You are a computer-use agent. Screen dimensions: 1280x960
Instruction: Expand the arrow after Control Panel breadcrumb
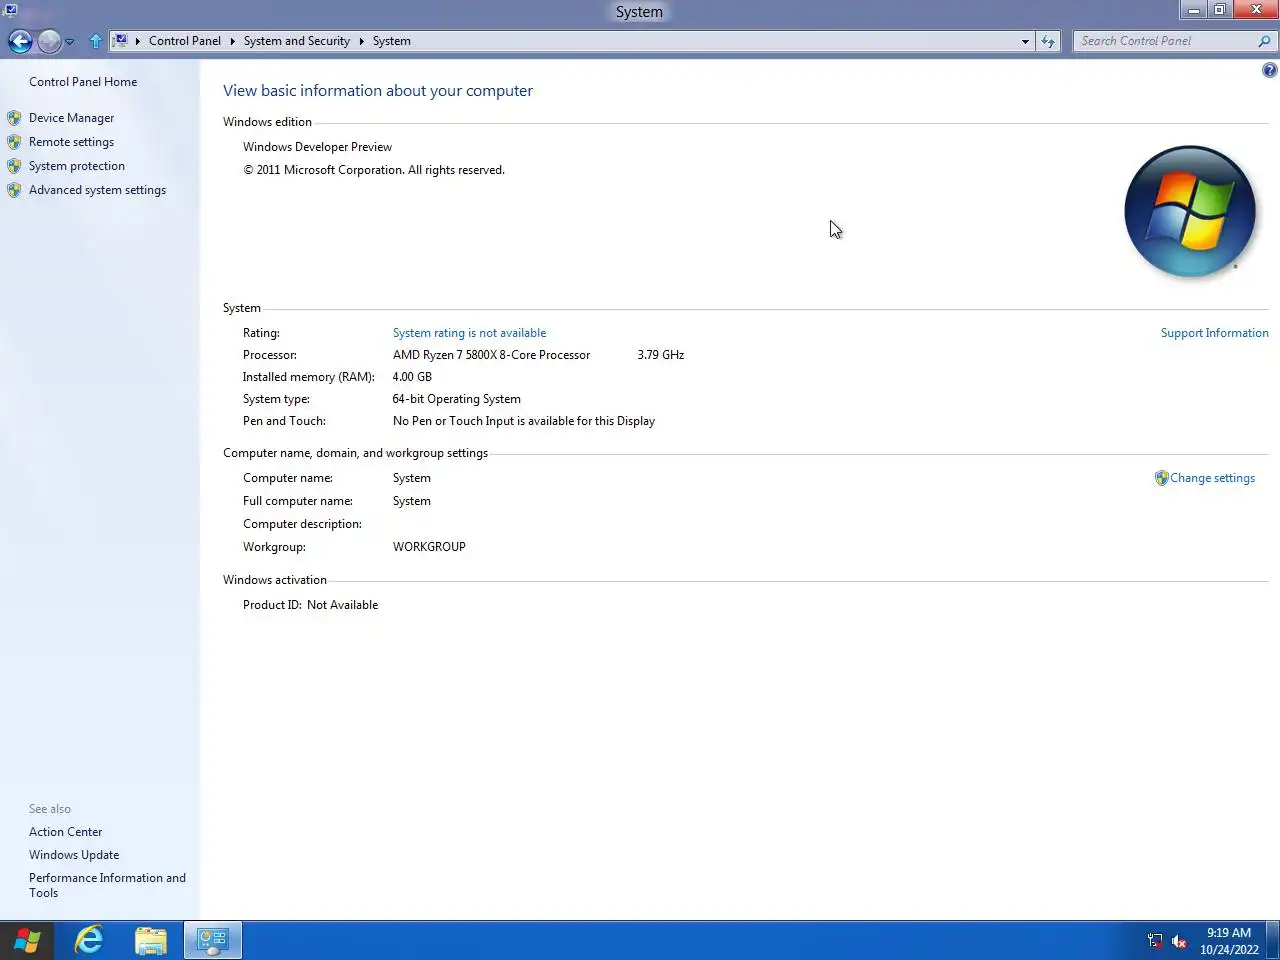coord(232,41)
